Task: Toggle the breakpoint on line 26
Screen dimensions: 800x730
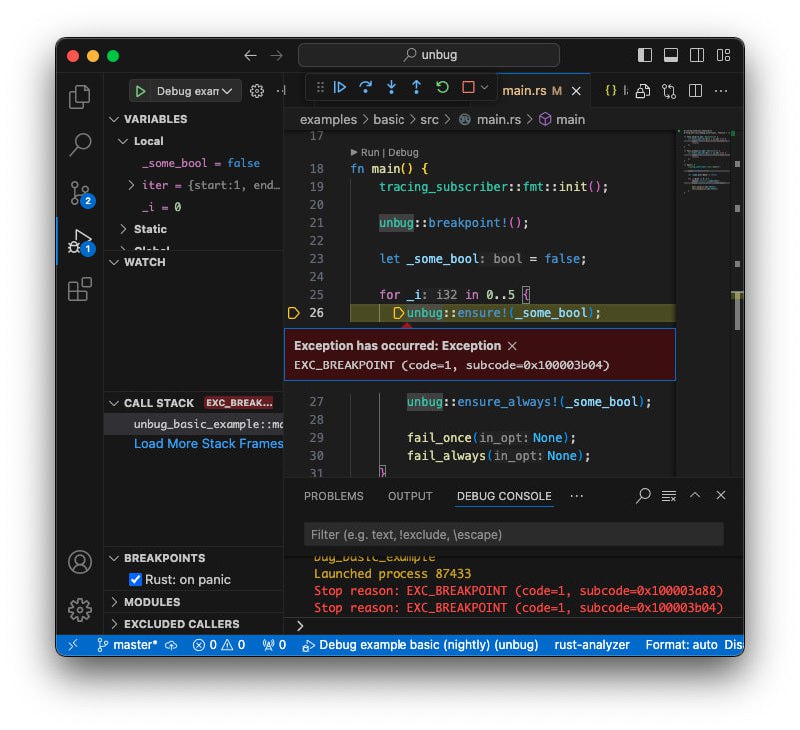Action: point(293,312)
